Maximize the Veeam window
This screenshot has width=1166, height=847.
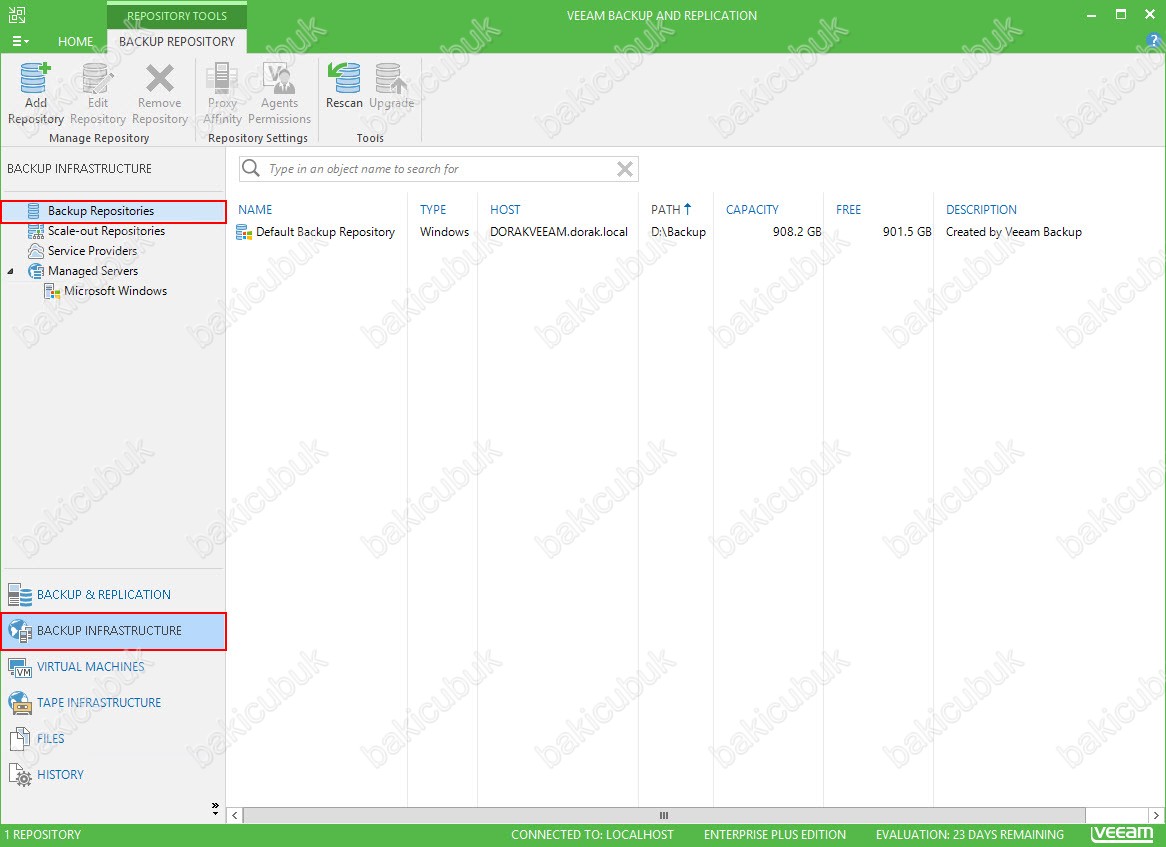click(x=1121, y=15)
